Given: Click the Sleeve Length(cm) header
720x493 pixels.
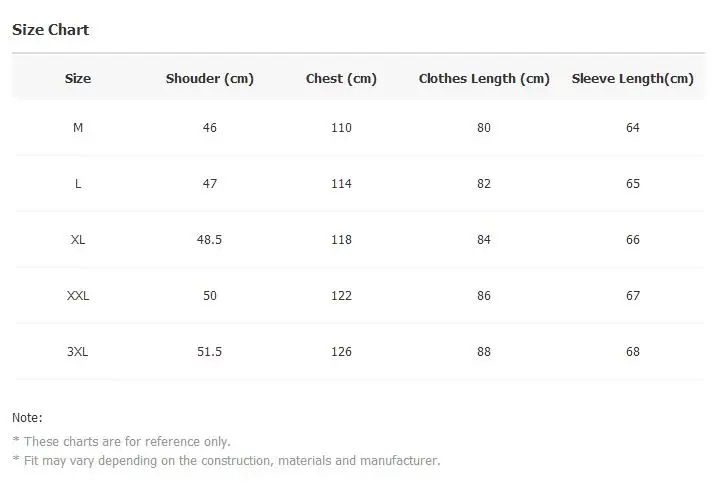Looking at the screenshot, I should [633, 78].
